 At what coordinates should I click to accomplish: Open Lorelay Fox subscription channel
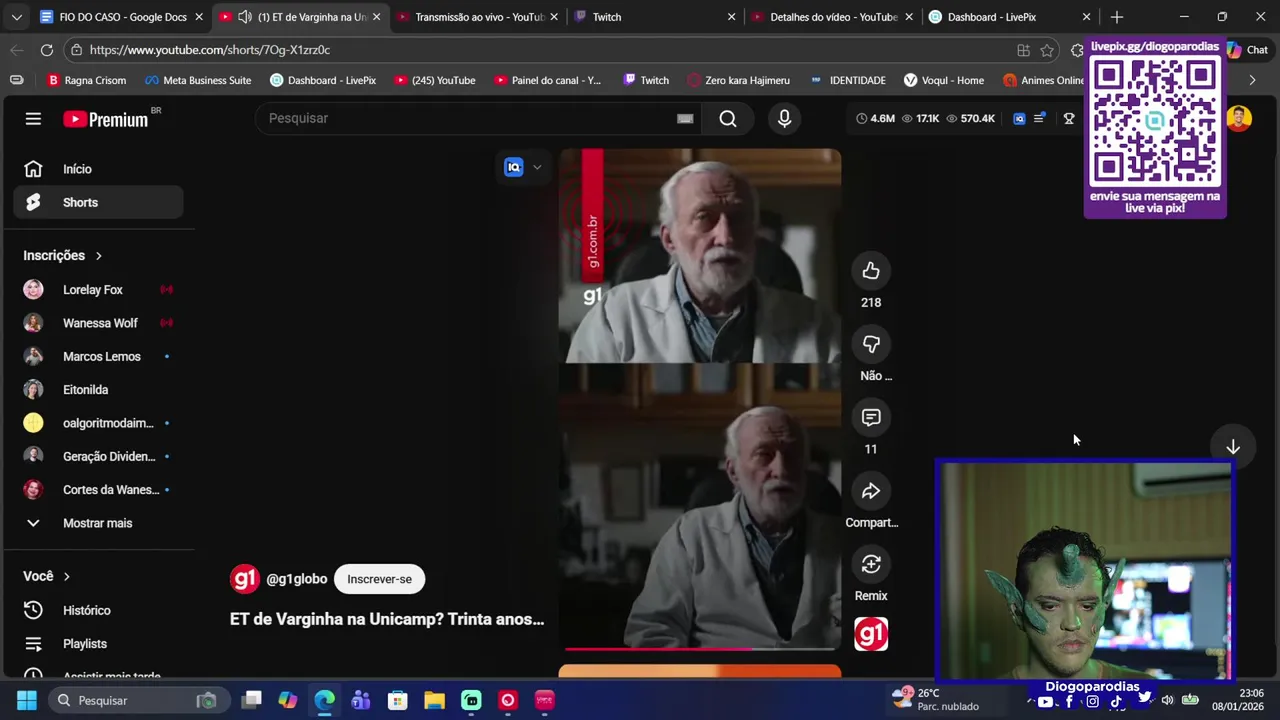pyautogui.click(x=98, y=290)
